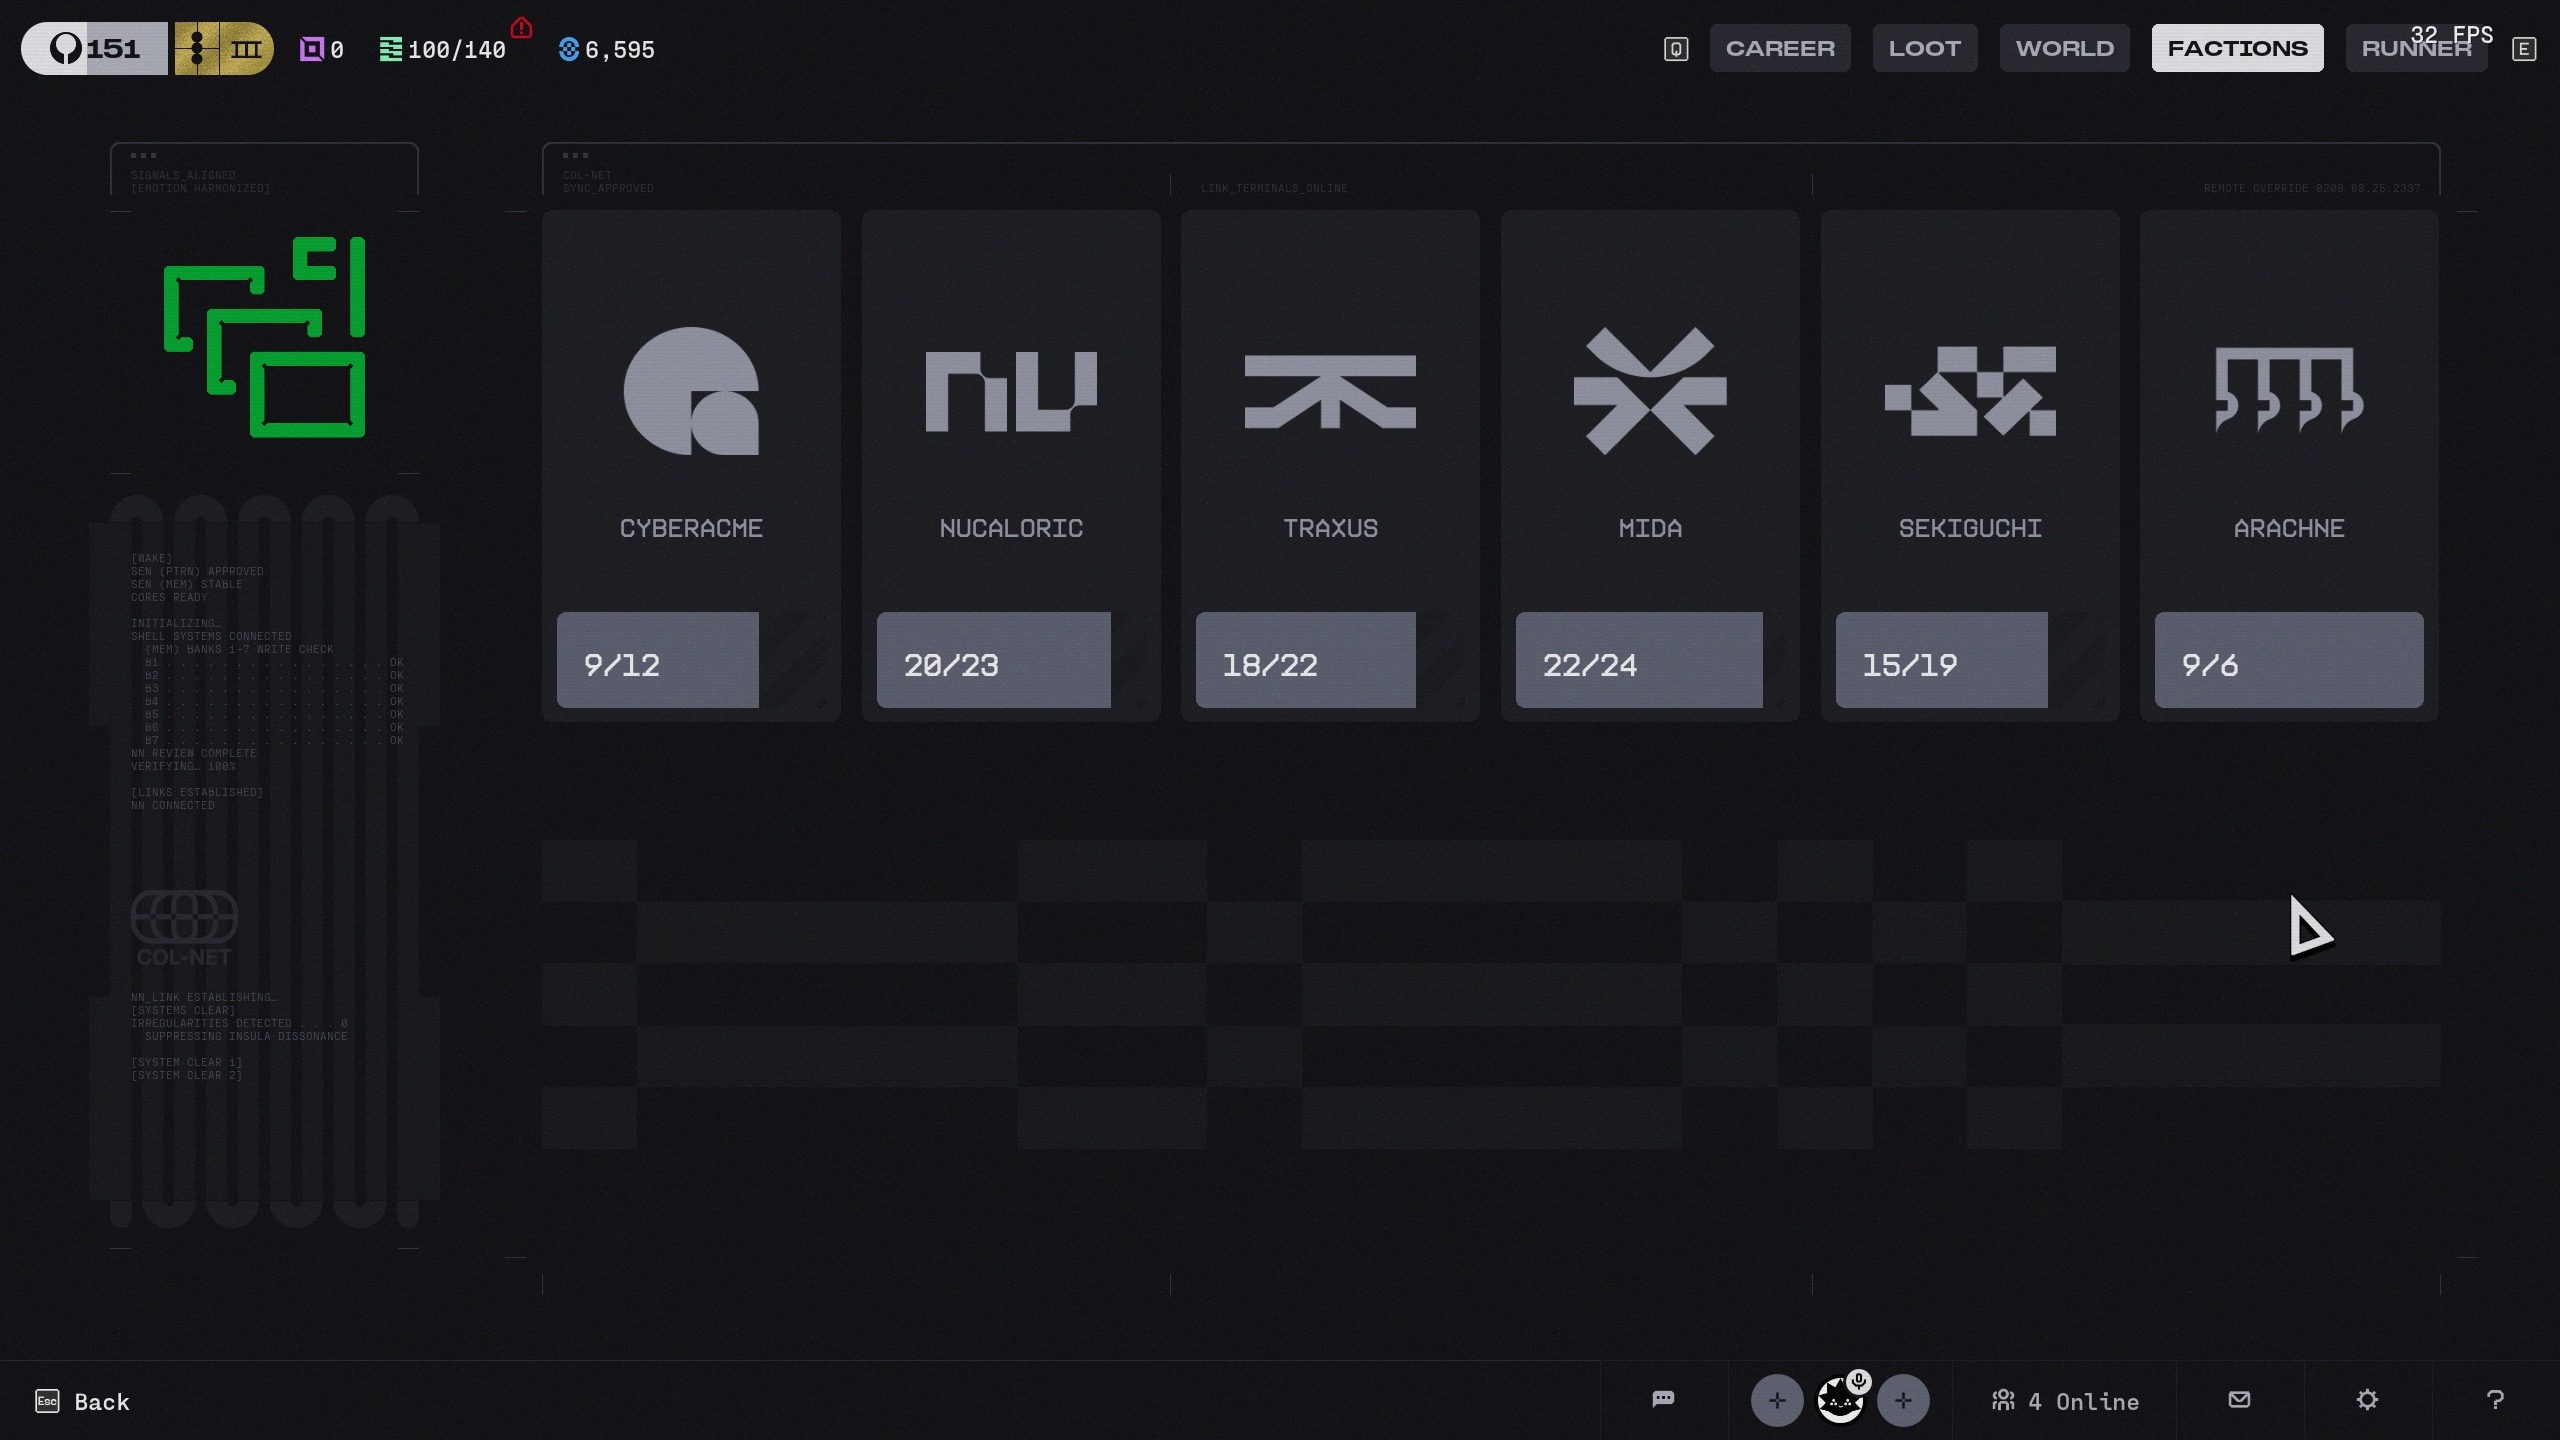Open the chat bubble icon
2560x1440 pixels.
[x=1663, y=1399]
